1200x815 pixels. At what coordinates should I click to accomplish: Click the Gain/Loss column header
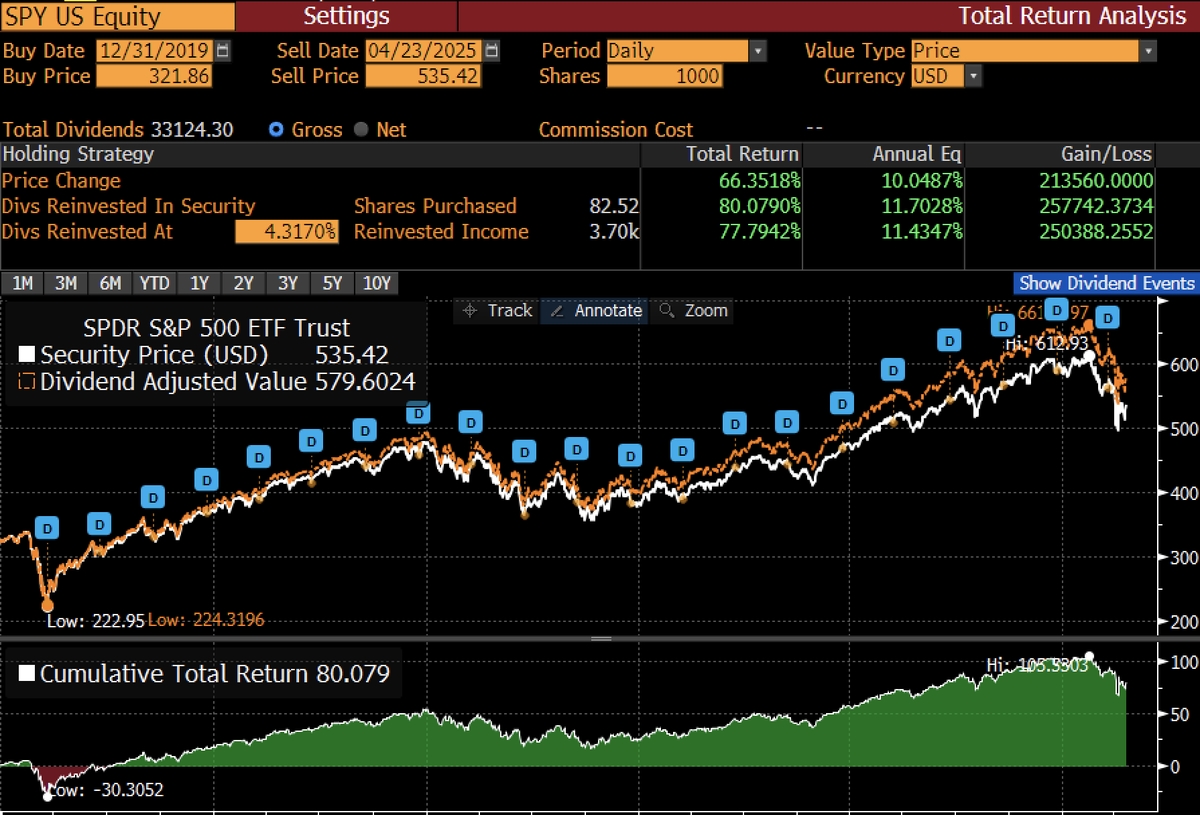click(x=1106, y=154)
